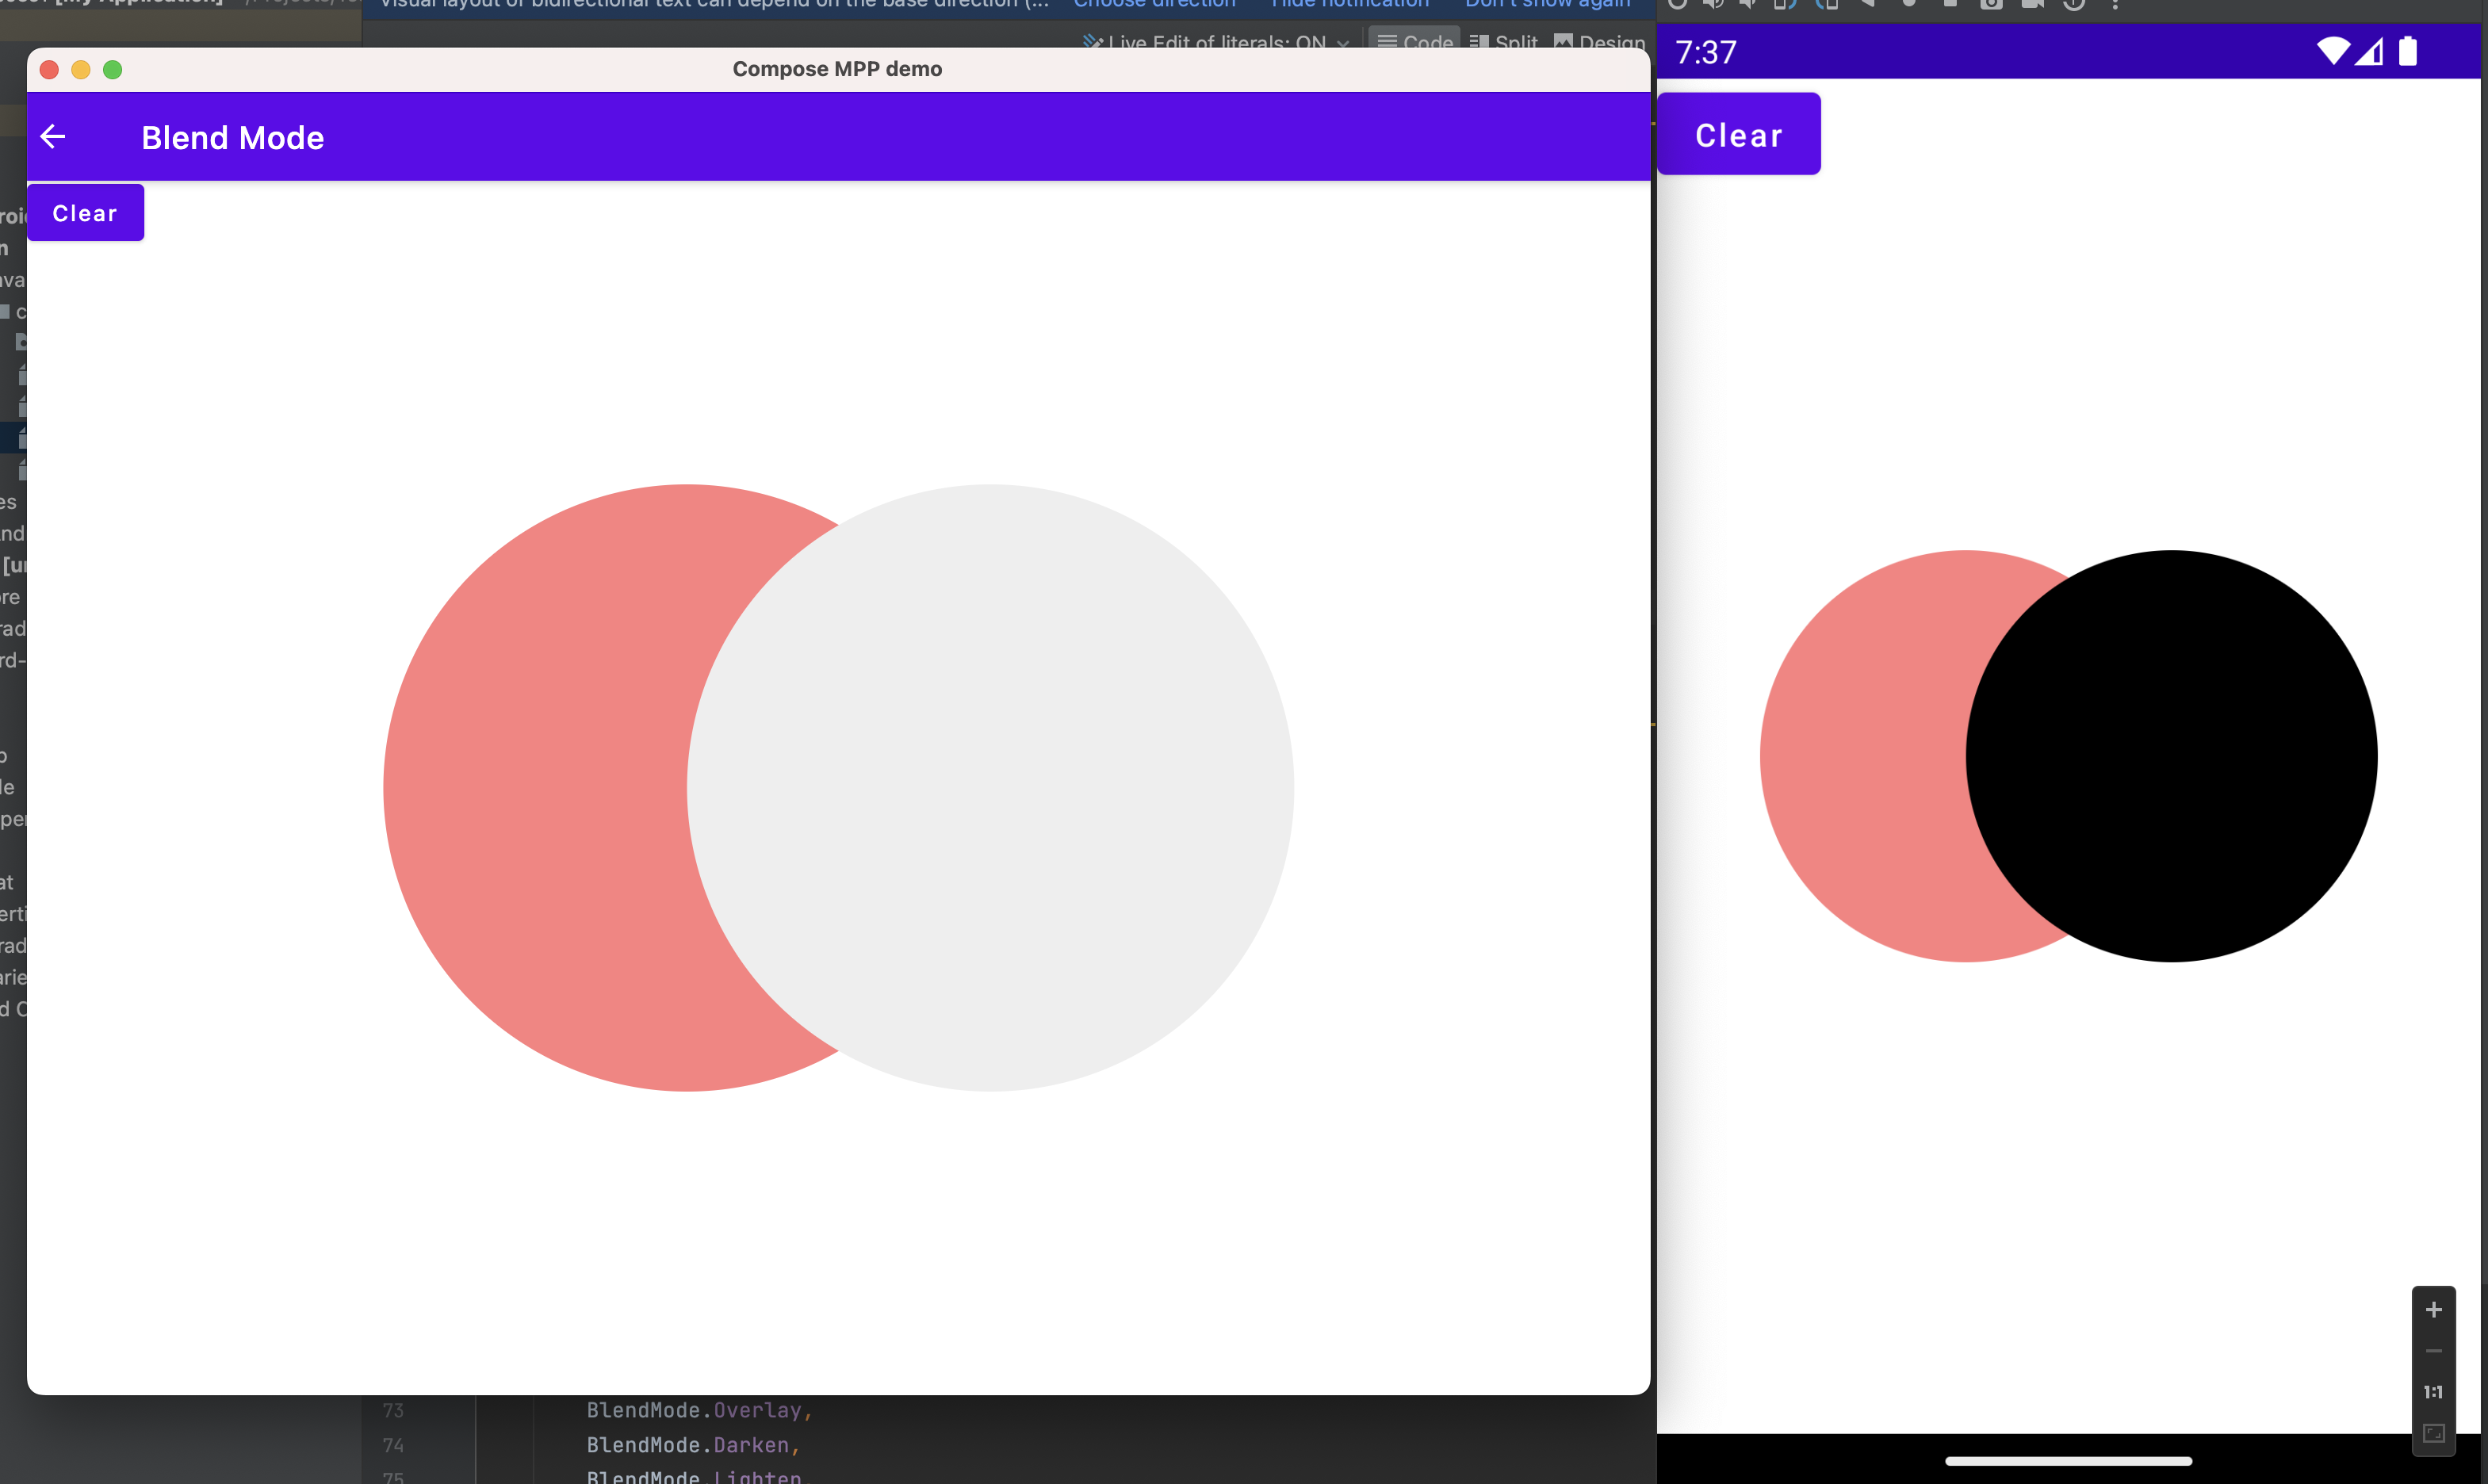Click the zoom-to-fit screen icon
Image resolution: width=2488 pixels, height=1484 pixels.
pos(2433,1434)
